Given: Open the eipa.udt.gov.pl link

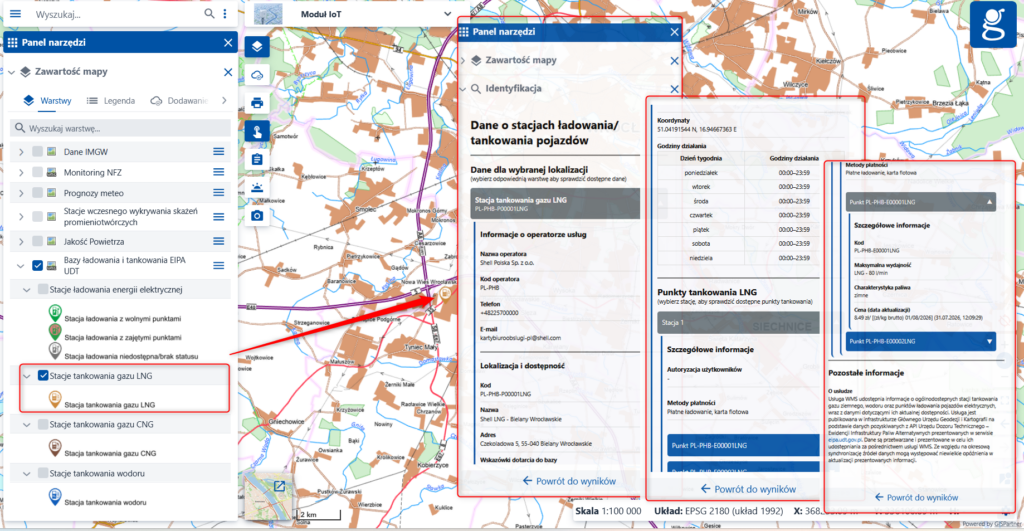Looking at the screenshot, I should (845, 440).
